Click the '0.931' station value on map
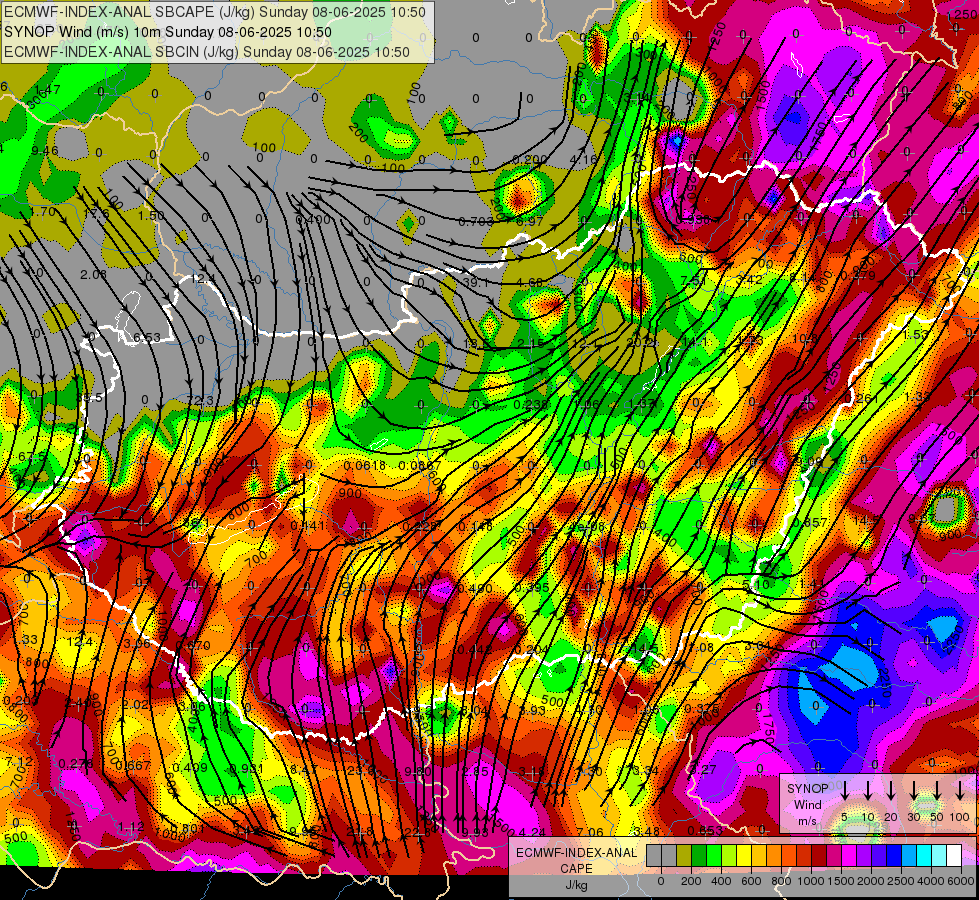 click(x=247, y=768)
